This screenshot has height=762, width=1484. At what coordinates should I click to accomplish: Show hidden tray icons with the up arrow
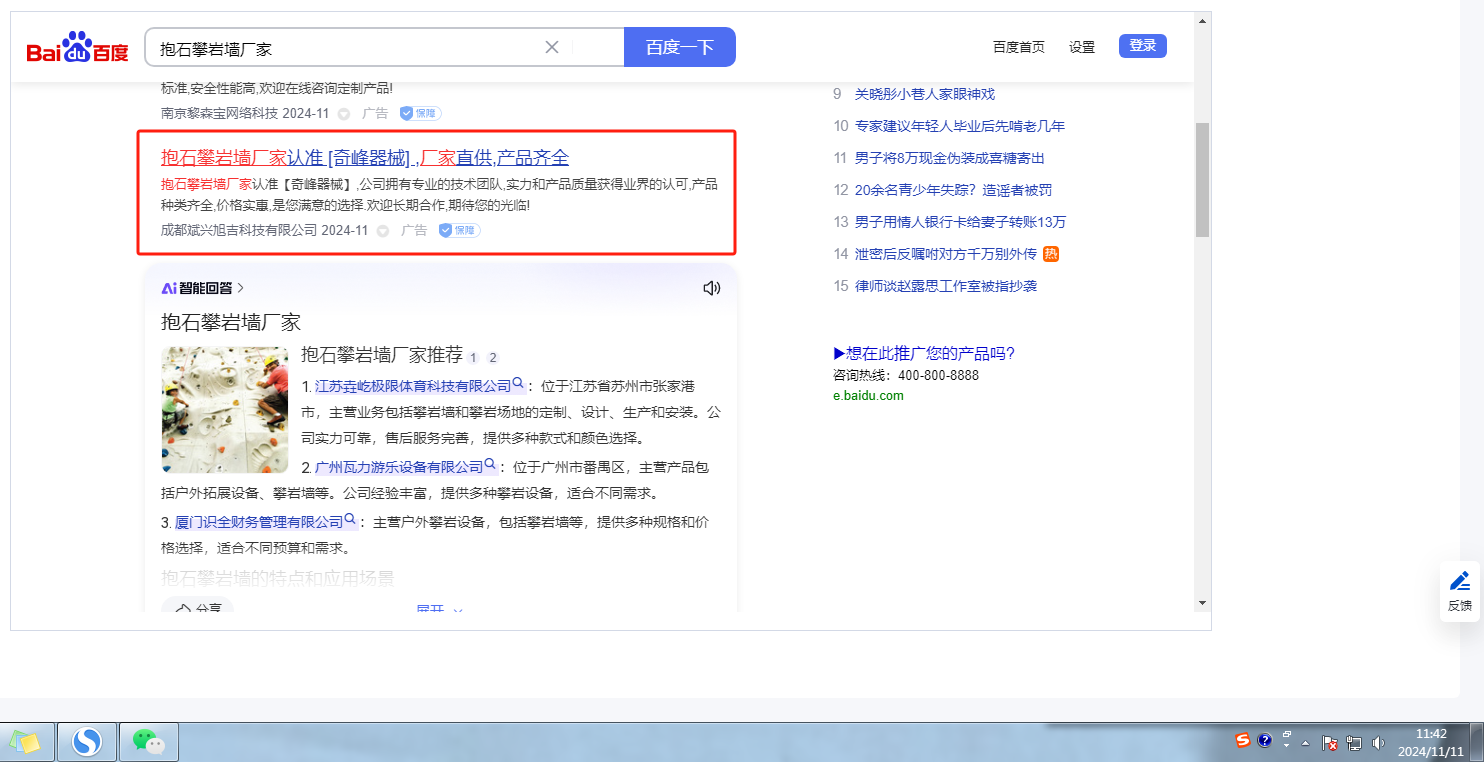click(x=1306, y=743)
